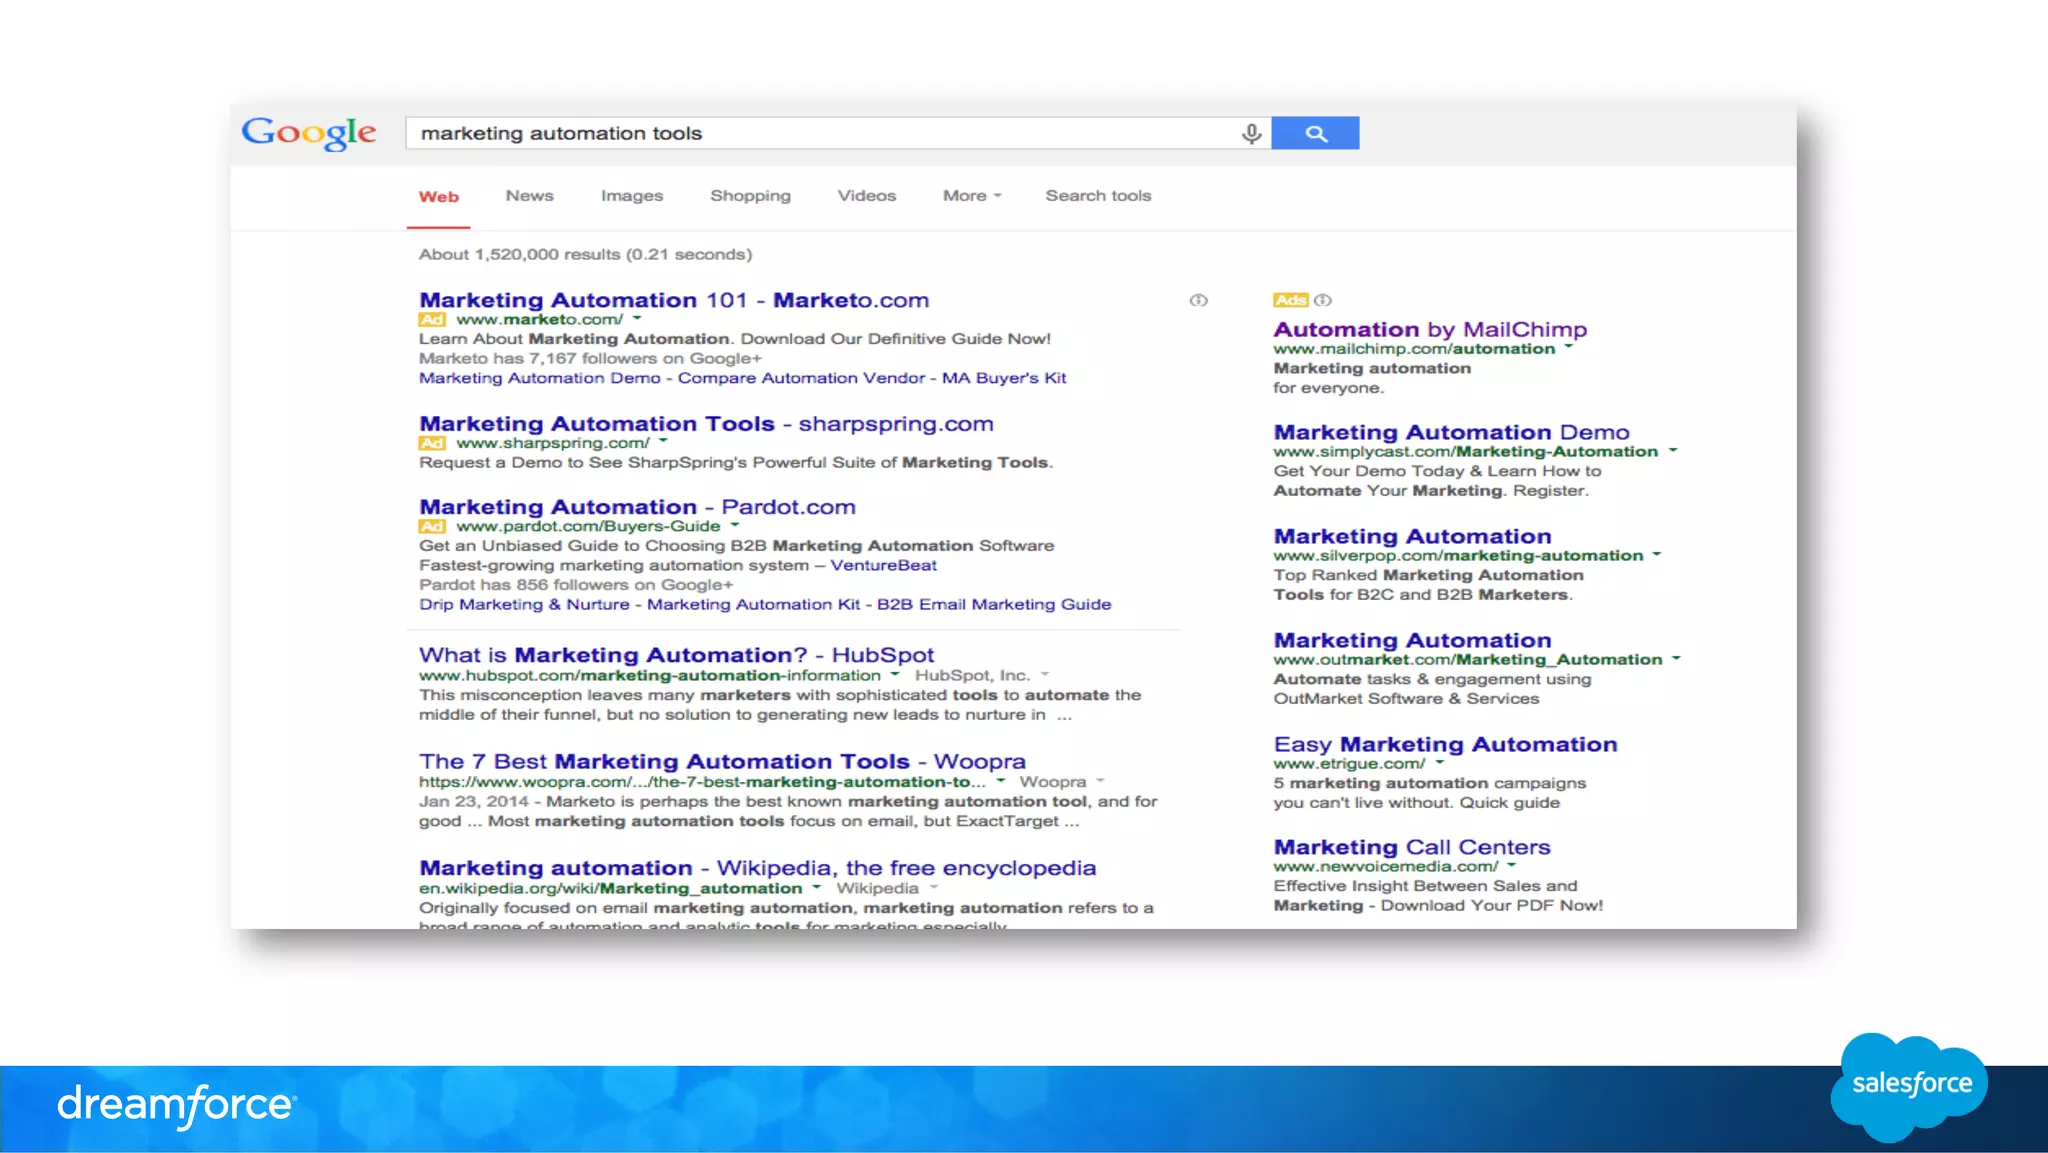Click the salesforce cloud logo
This screenshot has height=1153, width=2048.
pyautogui.click(x=1910, y=1085)
